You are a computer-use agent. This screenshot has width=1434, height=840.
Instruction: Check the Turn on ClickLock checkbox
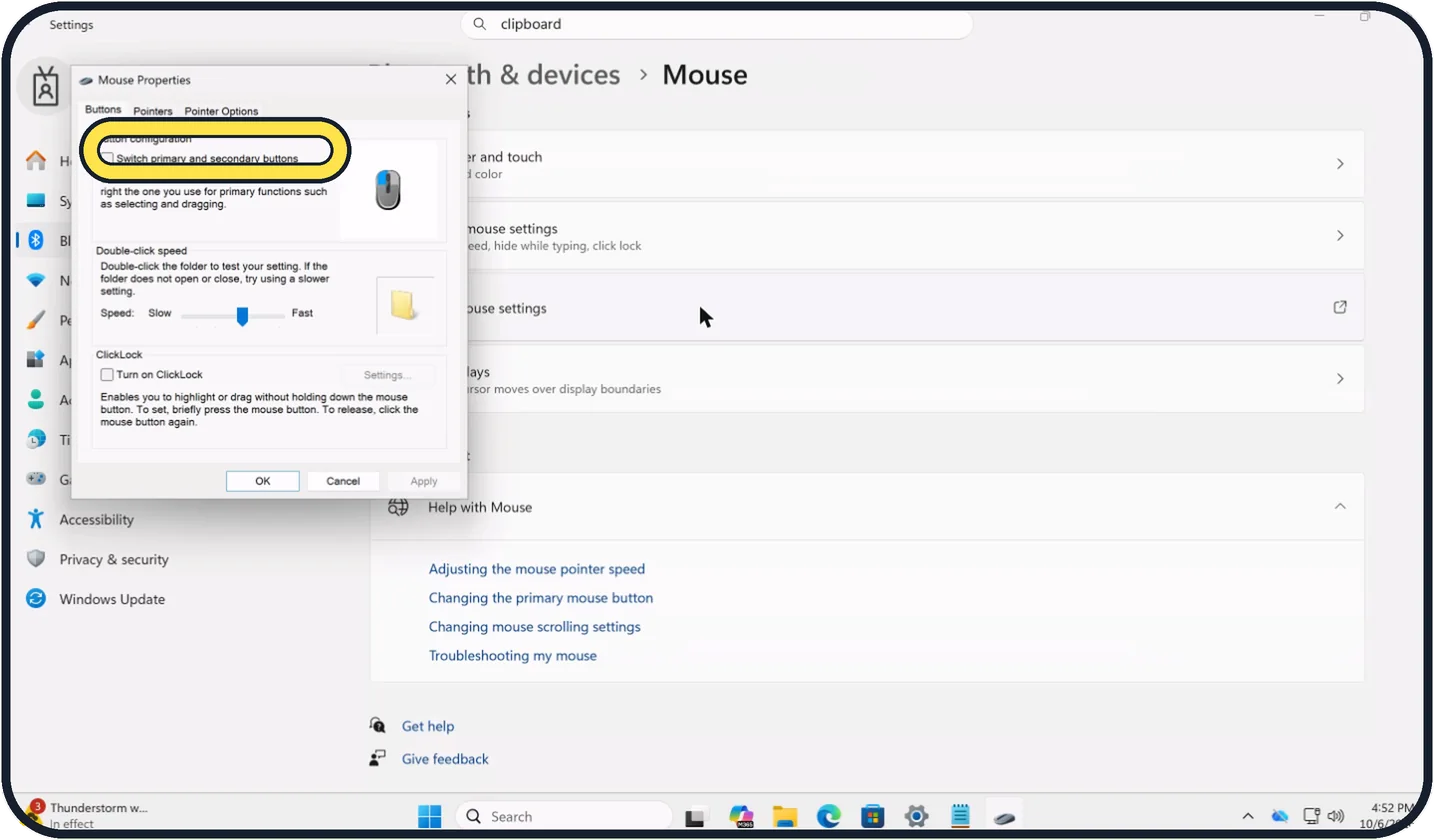tap(107, 374)
